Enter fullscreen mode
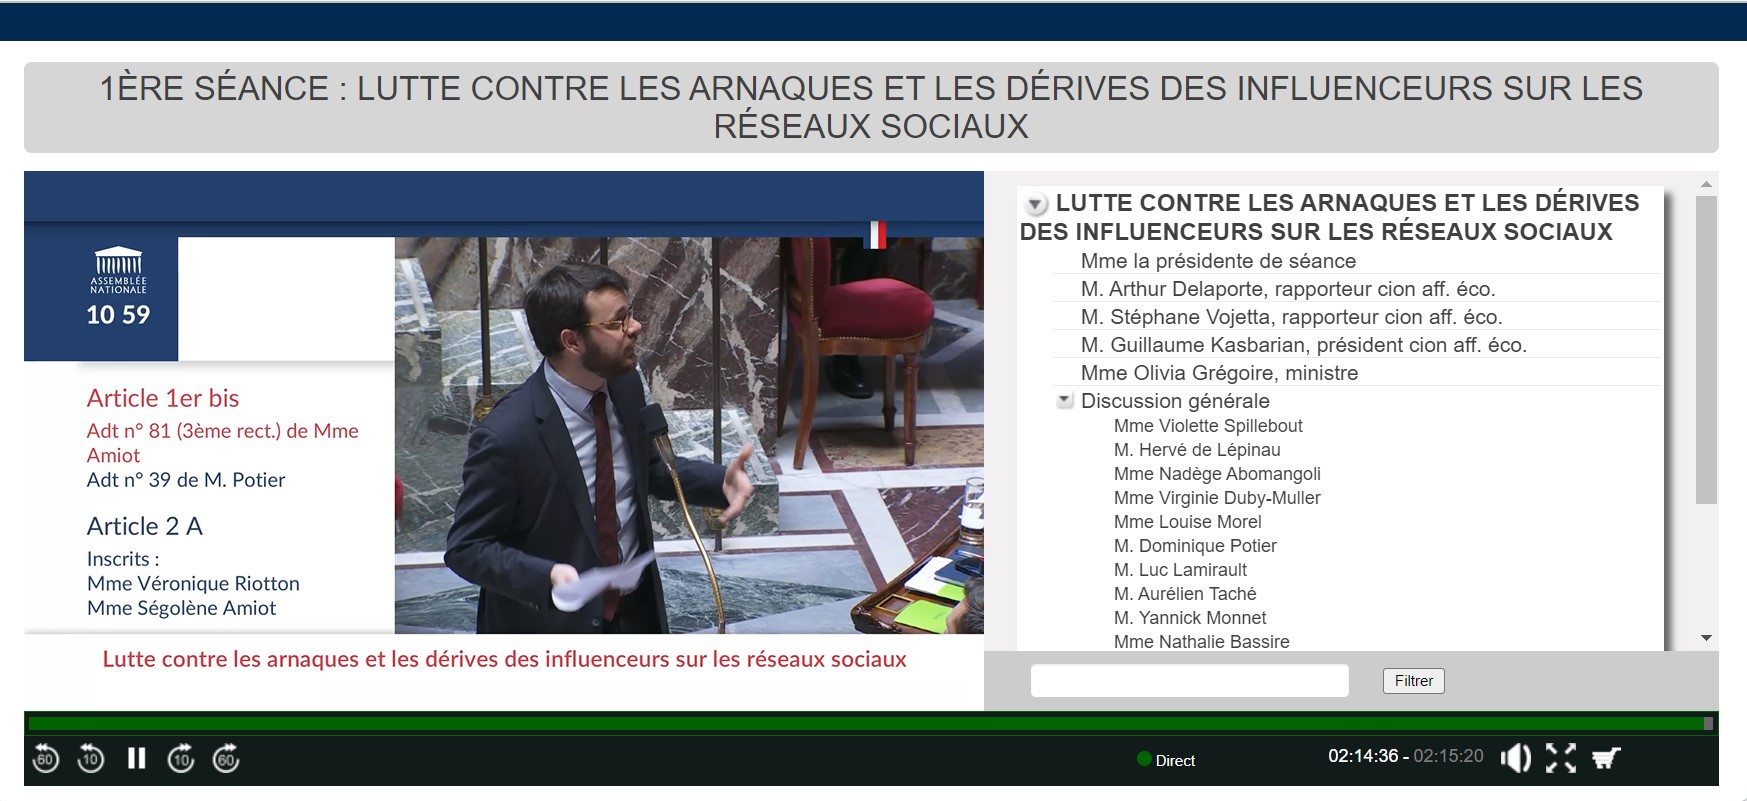Screen dimensions: 1747x801 [x=1561, y=758]
